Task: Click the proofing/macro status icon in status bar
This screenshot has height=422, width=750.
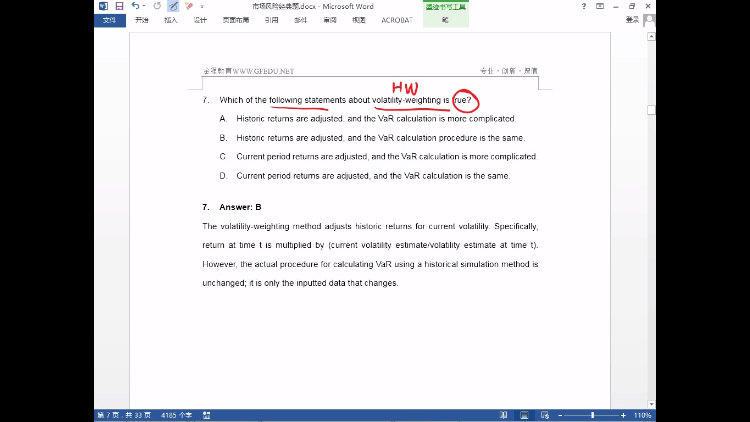Action: (x=207, y=415)
